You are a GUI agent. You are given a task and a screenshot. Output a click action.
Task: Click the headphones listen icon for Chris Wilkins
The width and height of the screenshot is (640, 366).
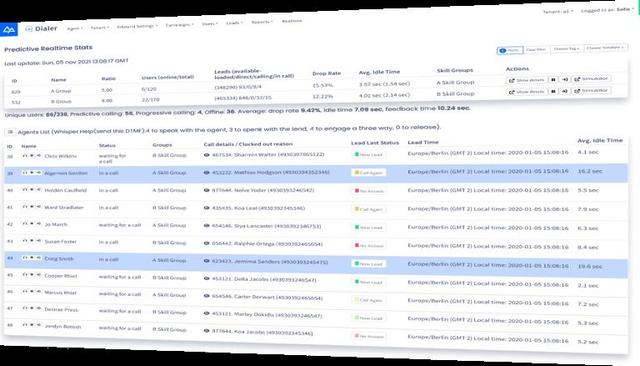click(25, 156)
